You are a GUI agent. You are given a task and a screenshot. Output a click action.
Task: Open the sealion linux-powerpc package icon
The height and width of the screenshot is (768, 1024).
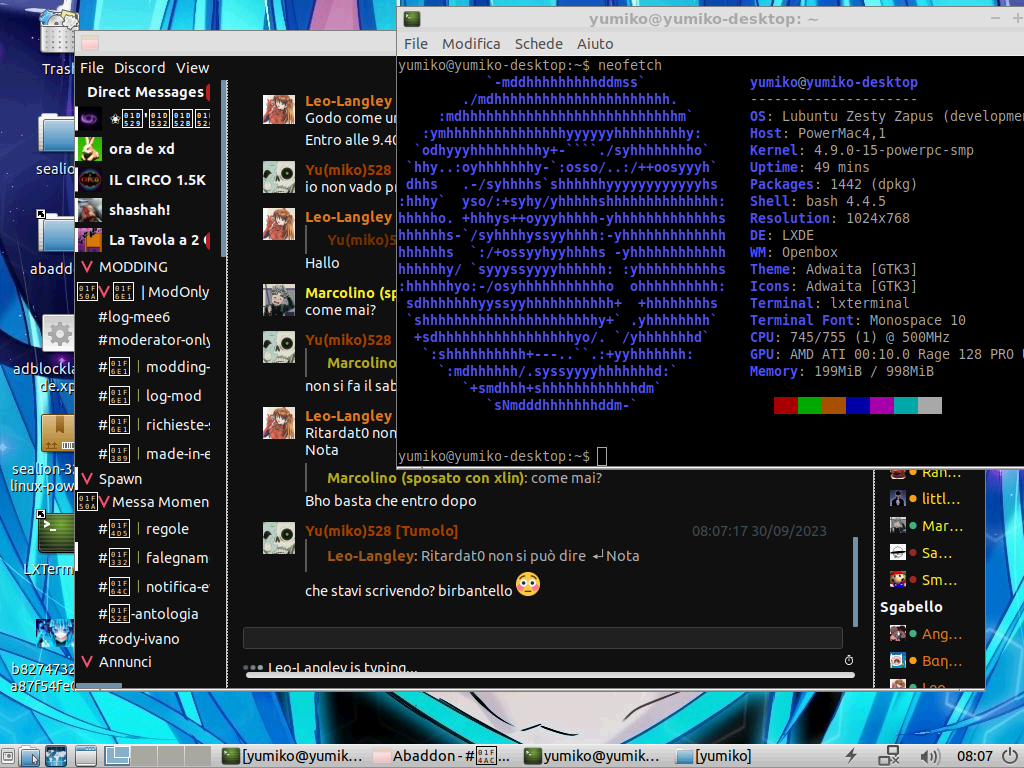[57, 434]
